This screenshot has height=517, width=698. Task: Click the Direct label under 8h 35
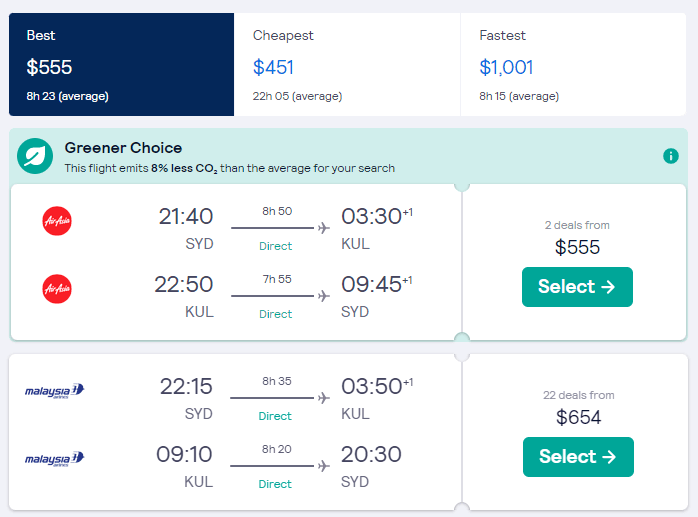[276, 416]
